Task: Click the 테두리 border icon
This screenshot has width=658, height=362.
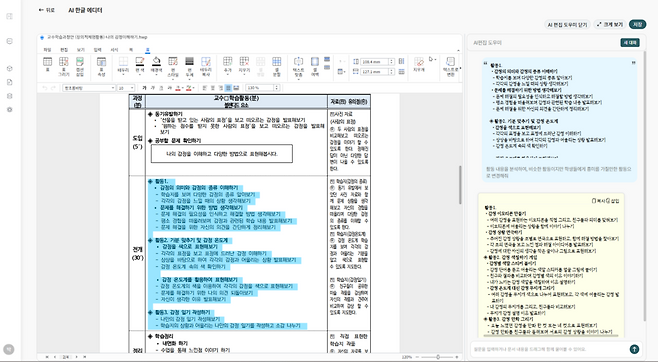Action: click(x=123, y=62)
